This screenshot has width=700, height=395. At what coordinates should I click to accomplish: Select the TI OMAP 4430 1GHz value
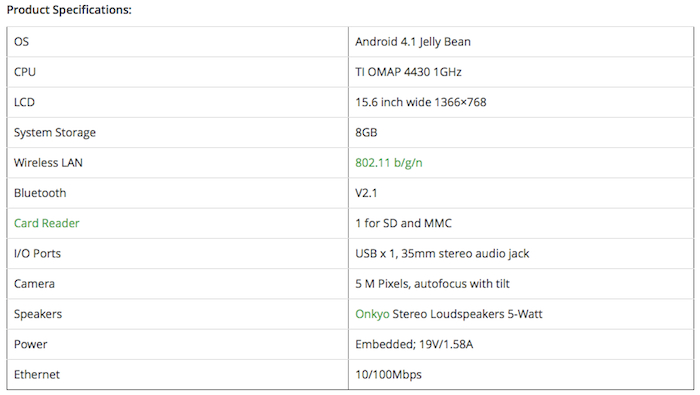(408, 72)
